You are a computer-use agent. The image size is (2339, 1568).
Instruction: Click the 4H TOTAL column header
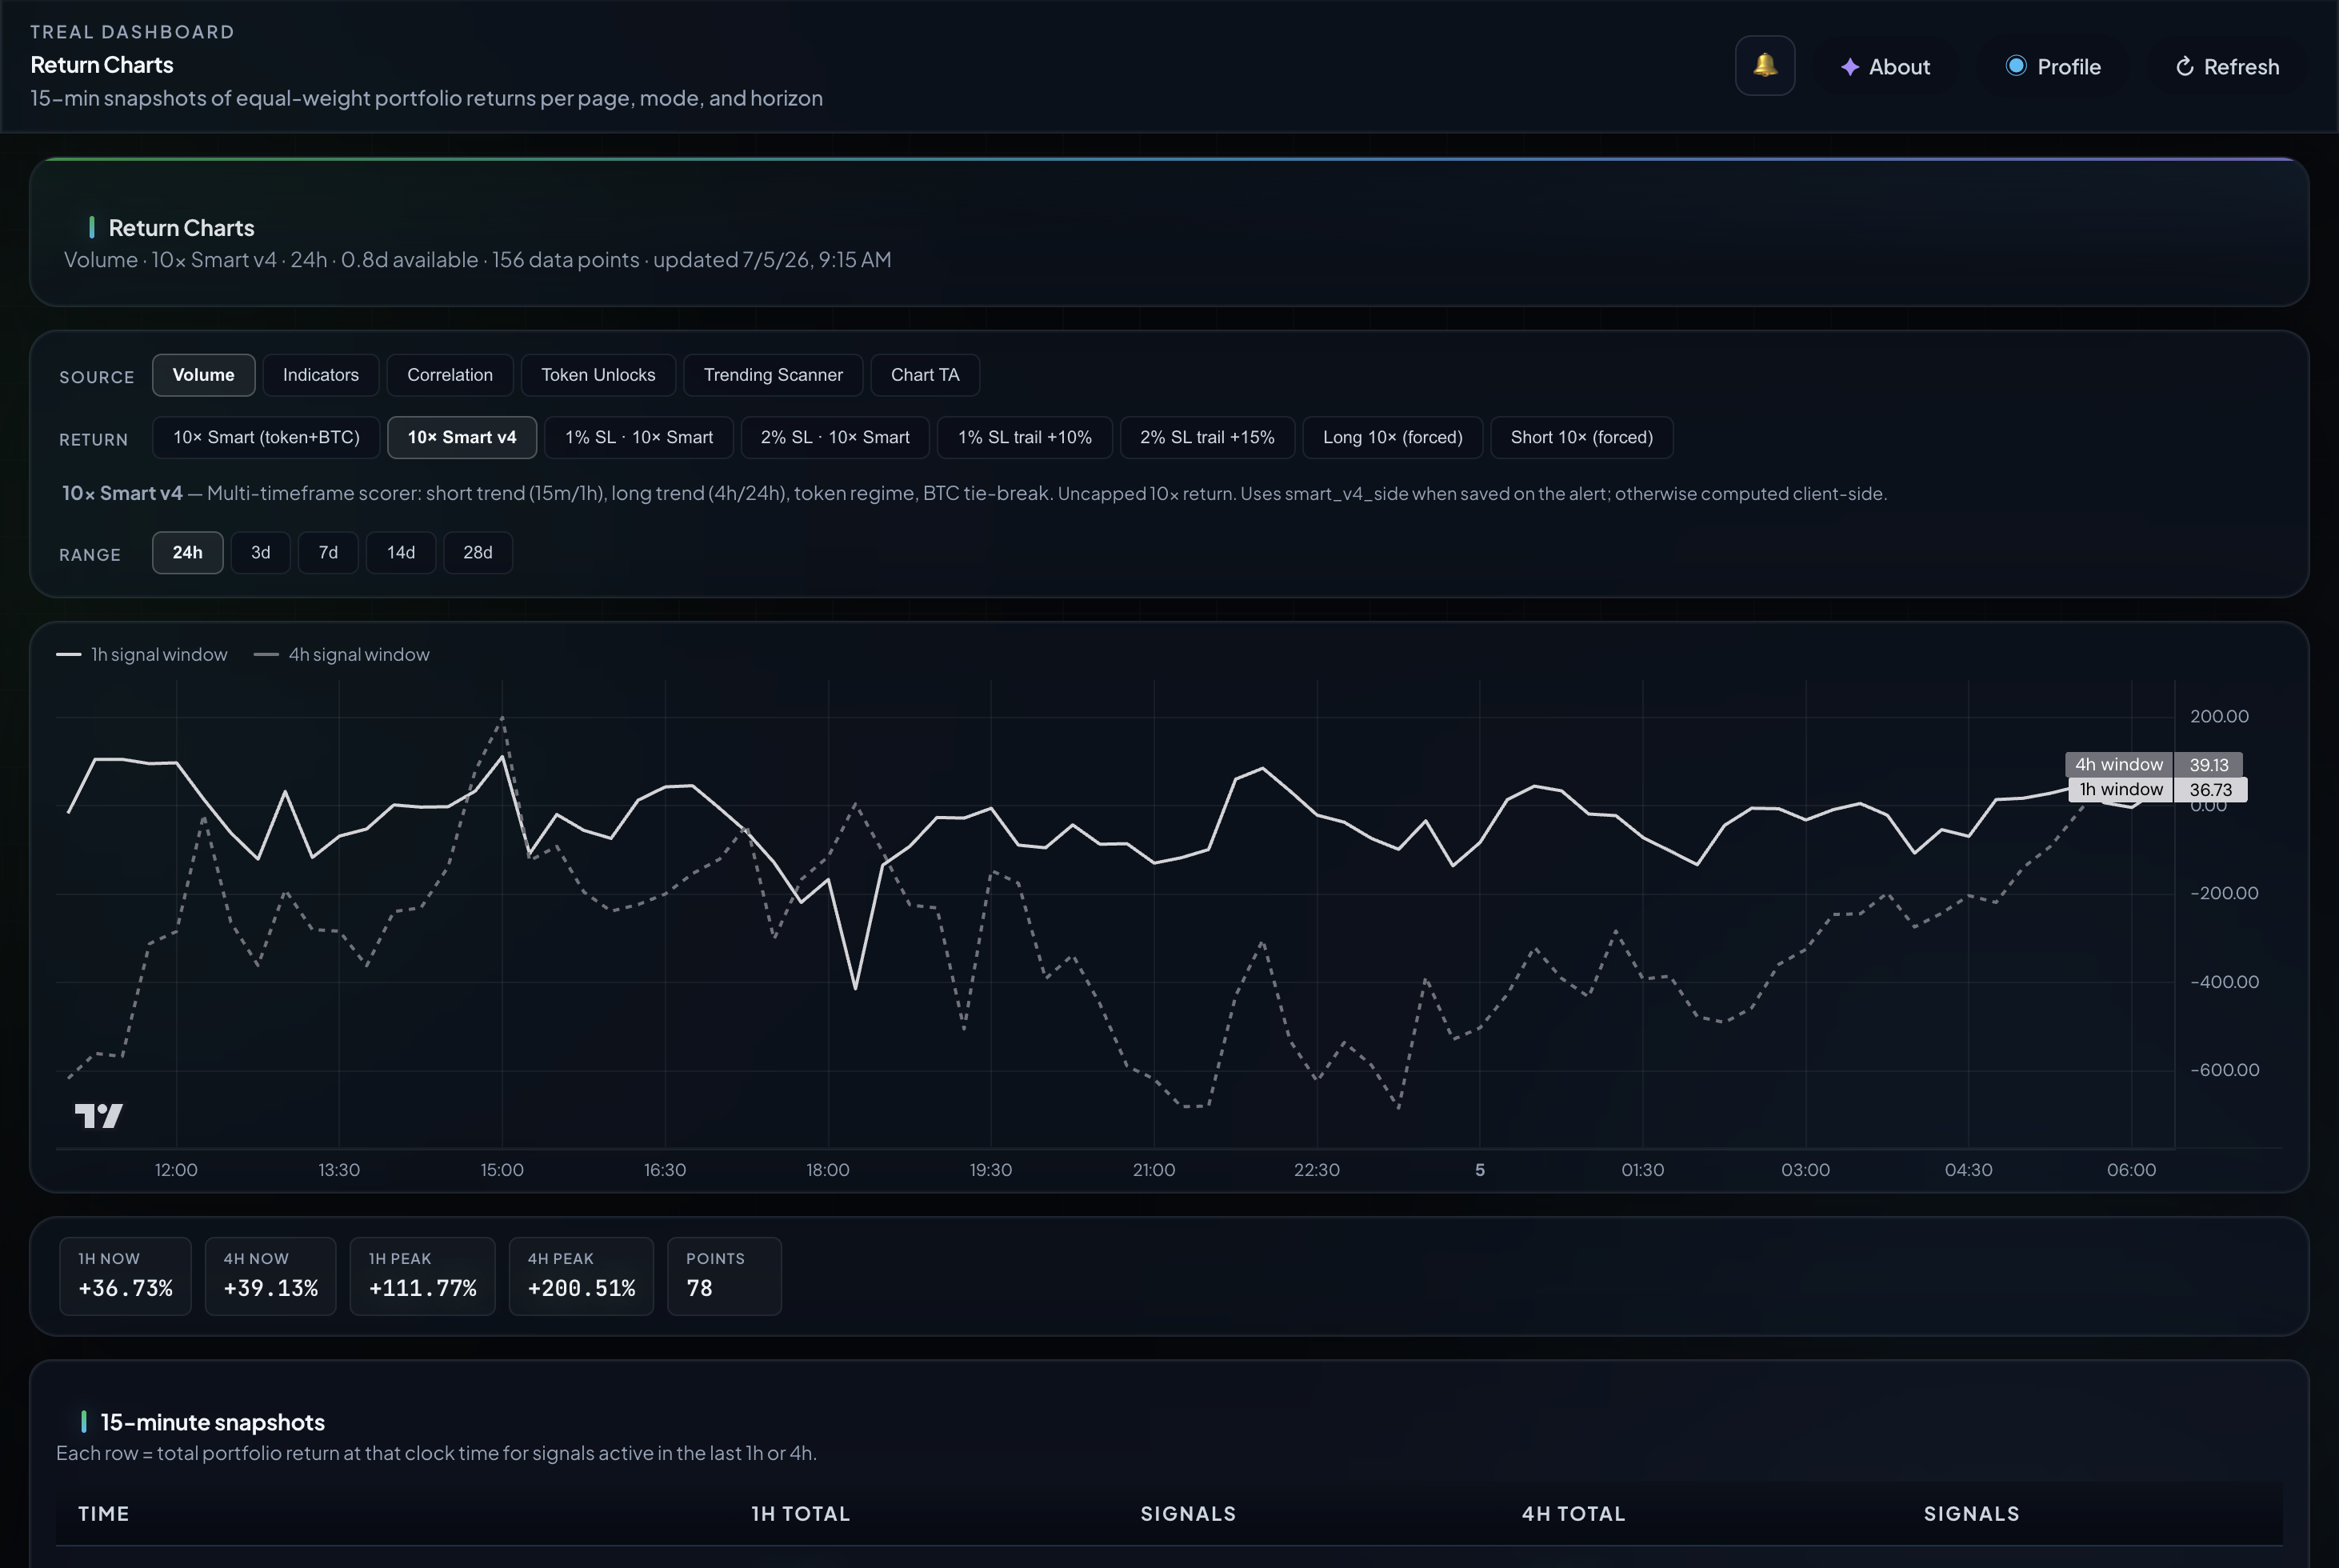(x=1573, y=1514)
